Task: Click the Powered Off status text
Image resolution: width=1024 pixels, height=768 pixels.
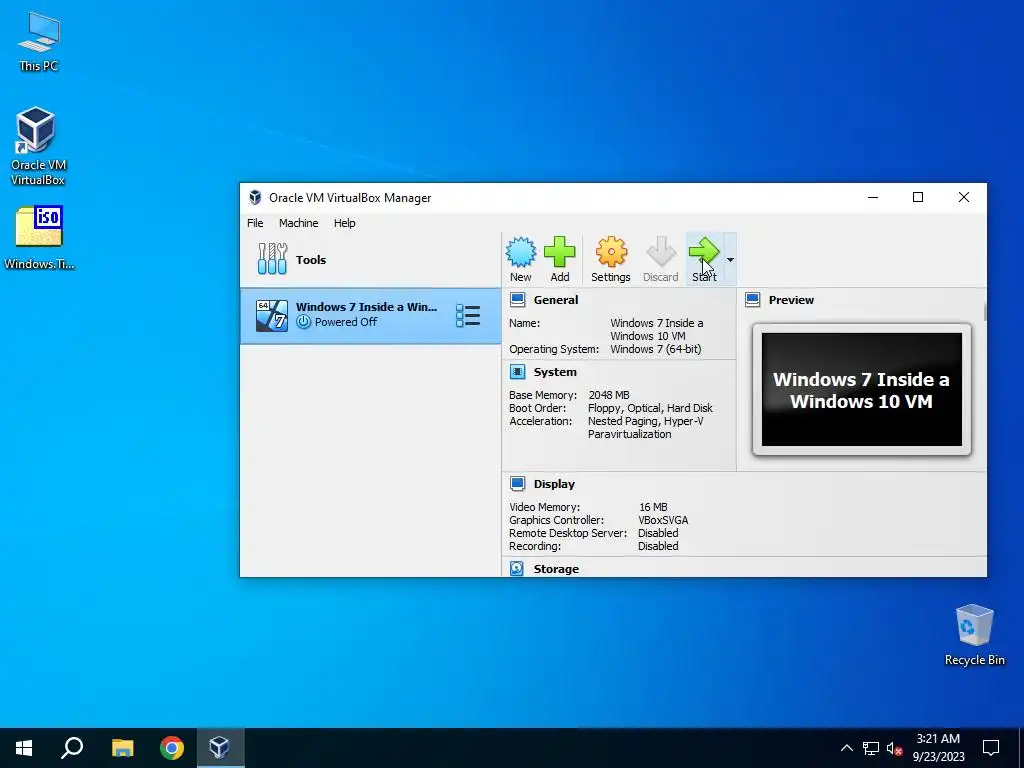Action: 345,322
